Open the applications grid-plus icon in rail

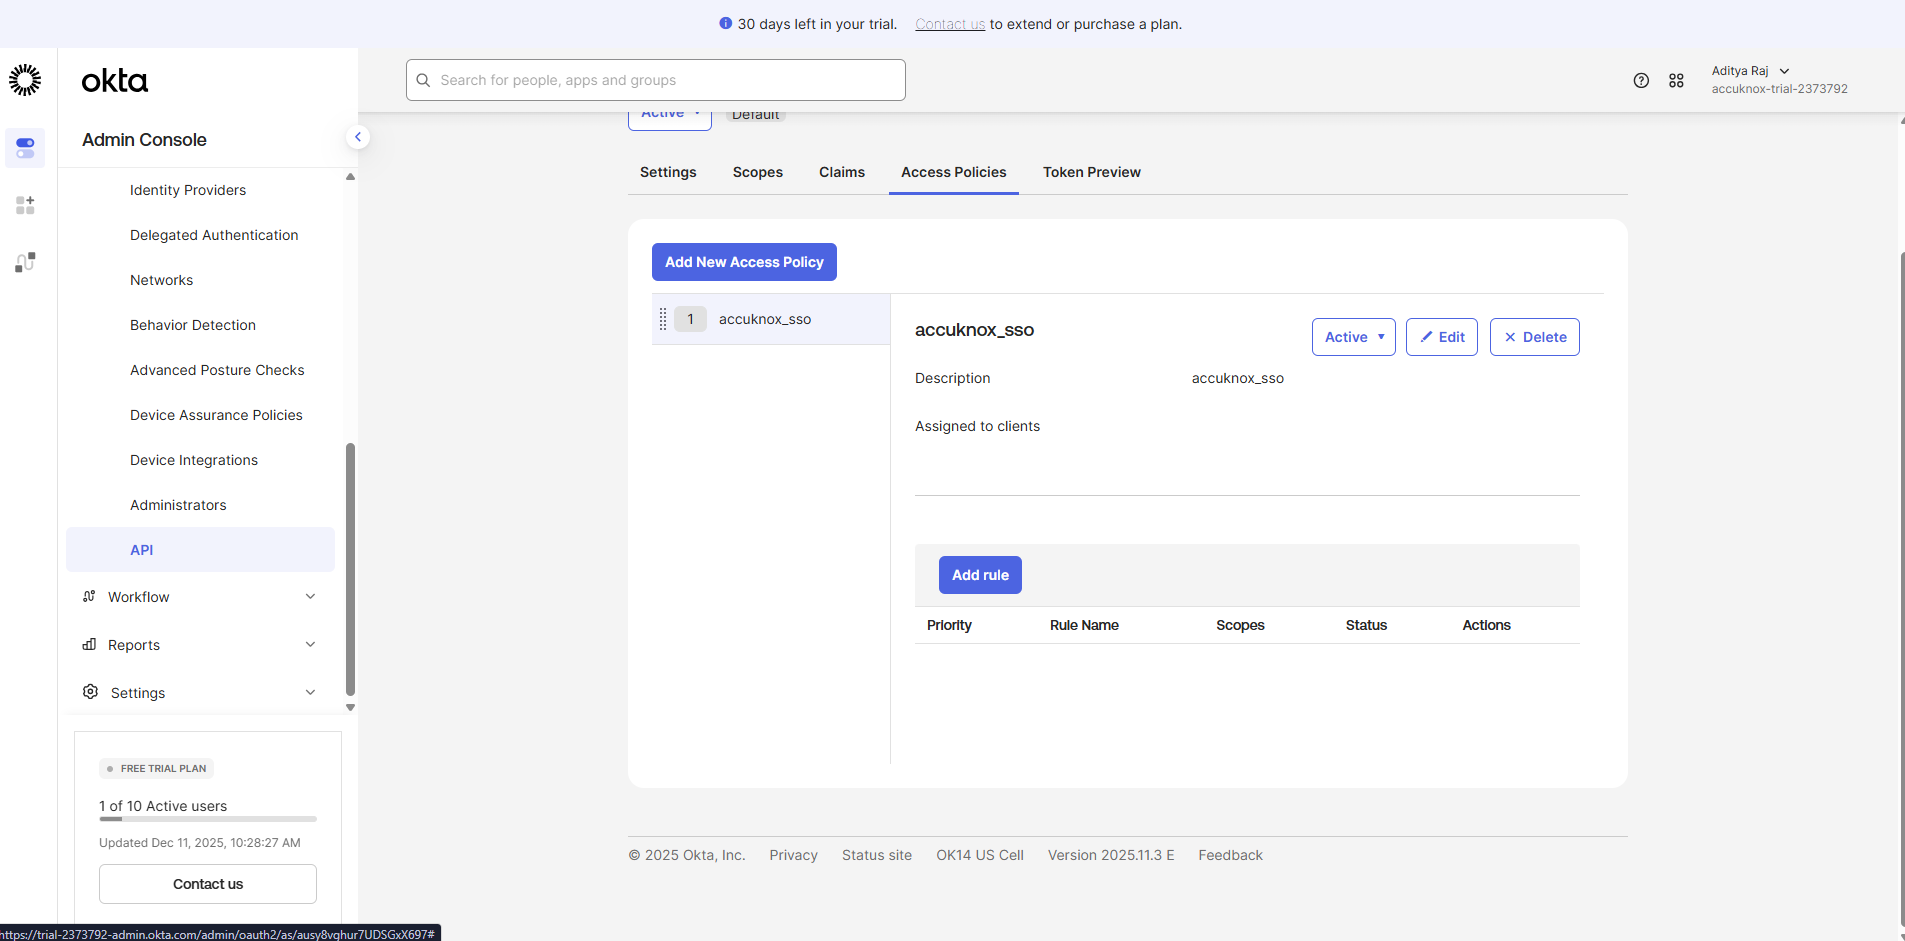25,205
